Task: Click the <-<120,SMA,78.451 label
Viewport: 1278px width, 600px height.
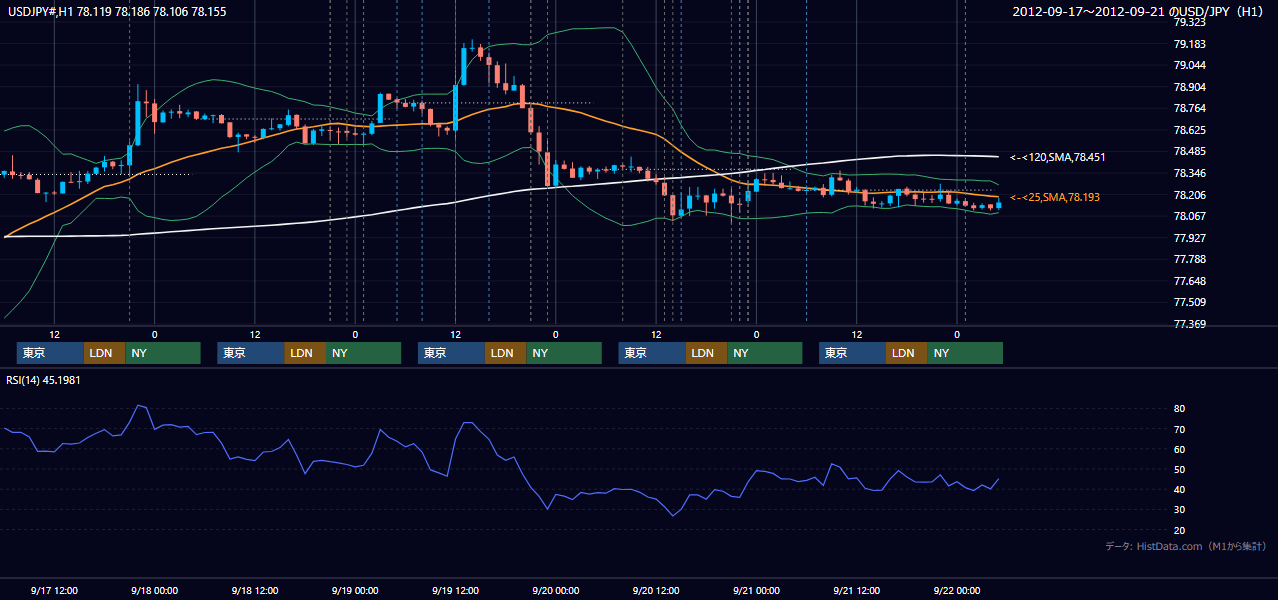Action: tap(1057, 157)
